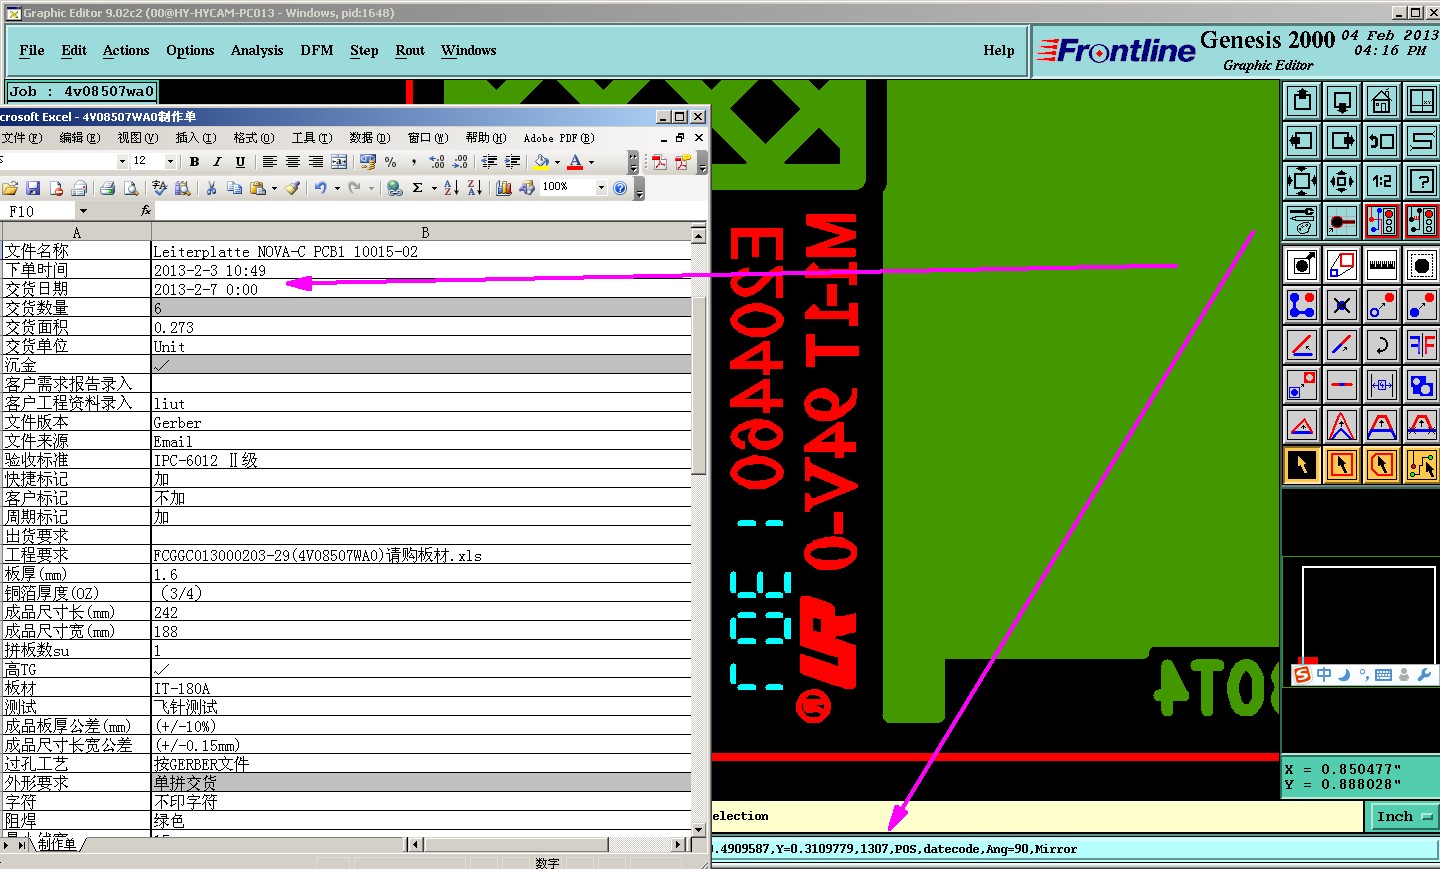Click the pan up icon in Genesis toolbar
The image size is (1440, 869).
pos(1302,101)
